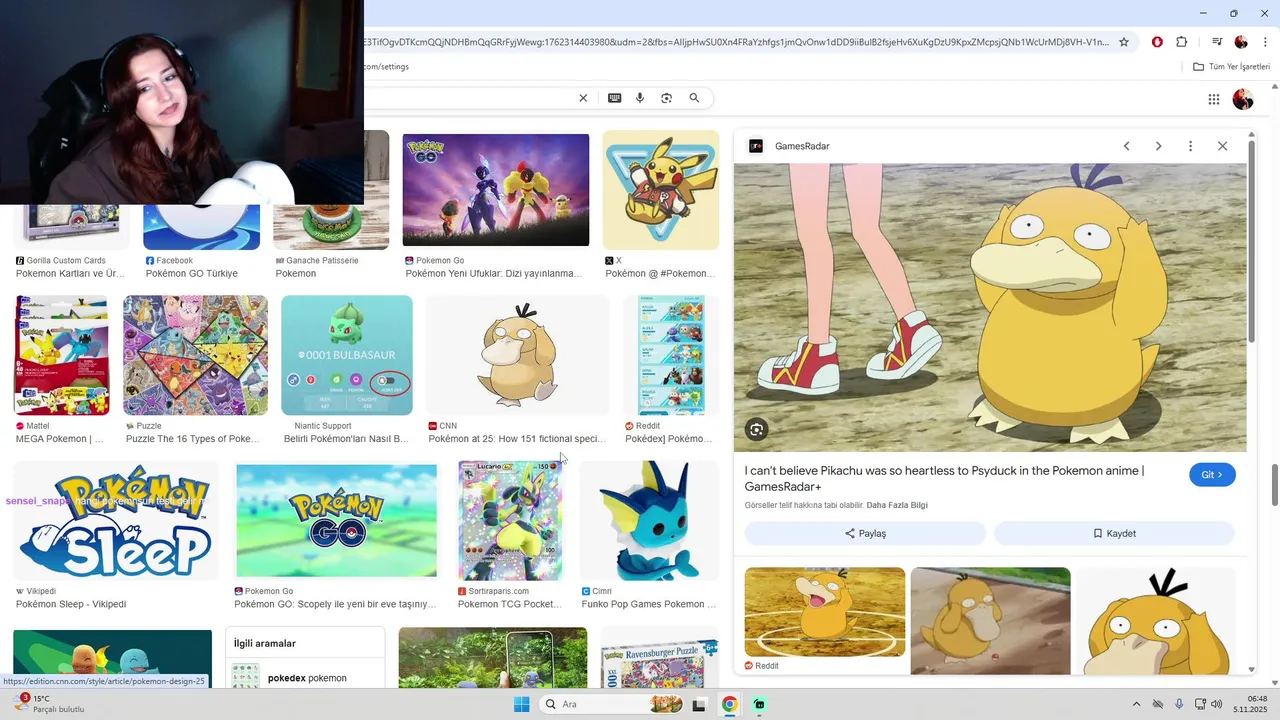Select the Sortiraparis Pokemon TCG card thumbnail
Viewport: 1280px width, 720px height.
pyautogui.click(x=510, y=520)
